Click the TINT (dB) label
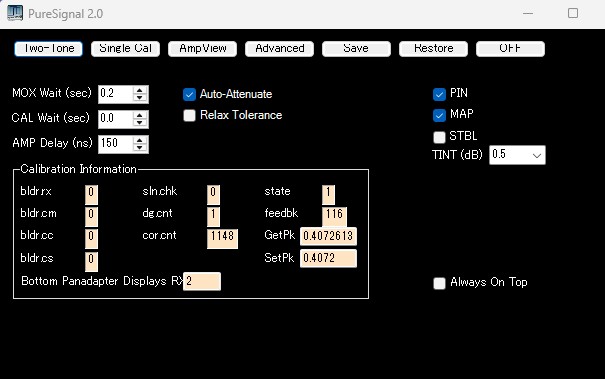Viewport: 605px width, 379px height. point(457,155)
